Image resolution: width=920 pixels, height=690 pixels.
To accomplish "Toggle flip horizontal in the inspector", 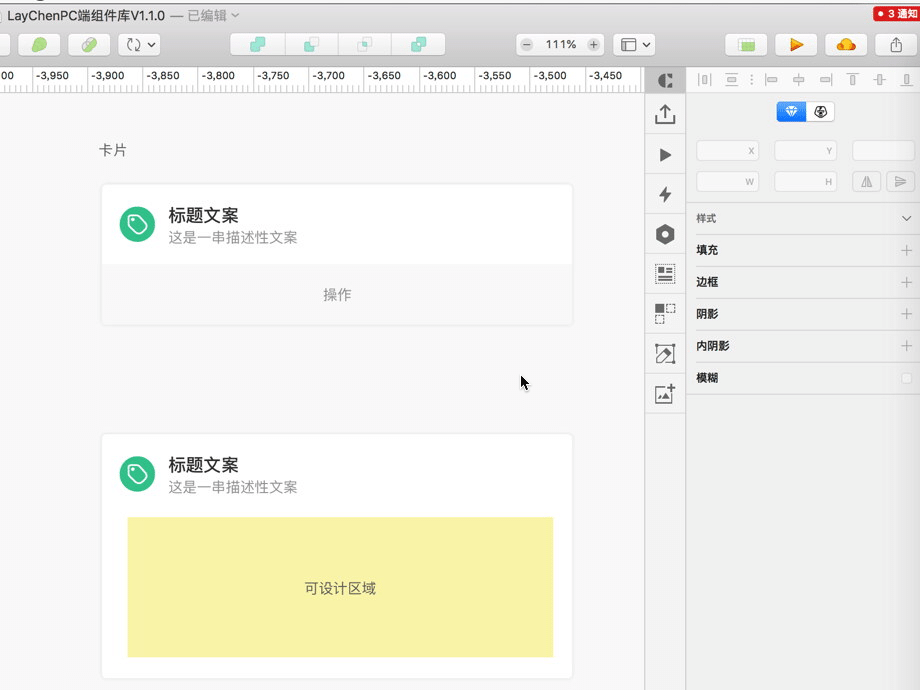I will click(866, 181).
